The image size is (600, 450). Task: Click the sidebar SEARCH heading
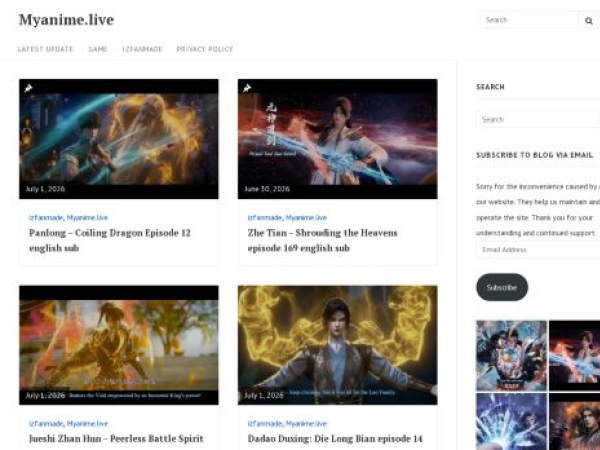tap(490, 87)
